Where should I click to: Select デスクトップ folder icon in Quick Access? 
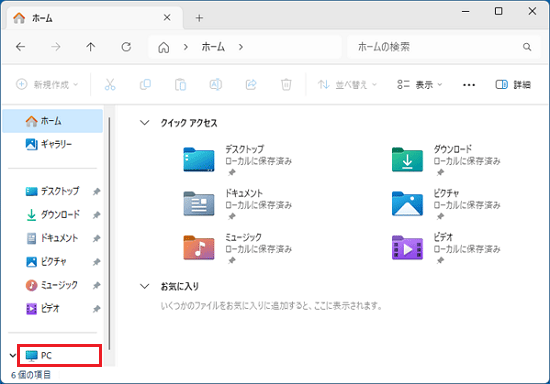pyautogui.click(x=199, y=160)
